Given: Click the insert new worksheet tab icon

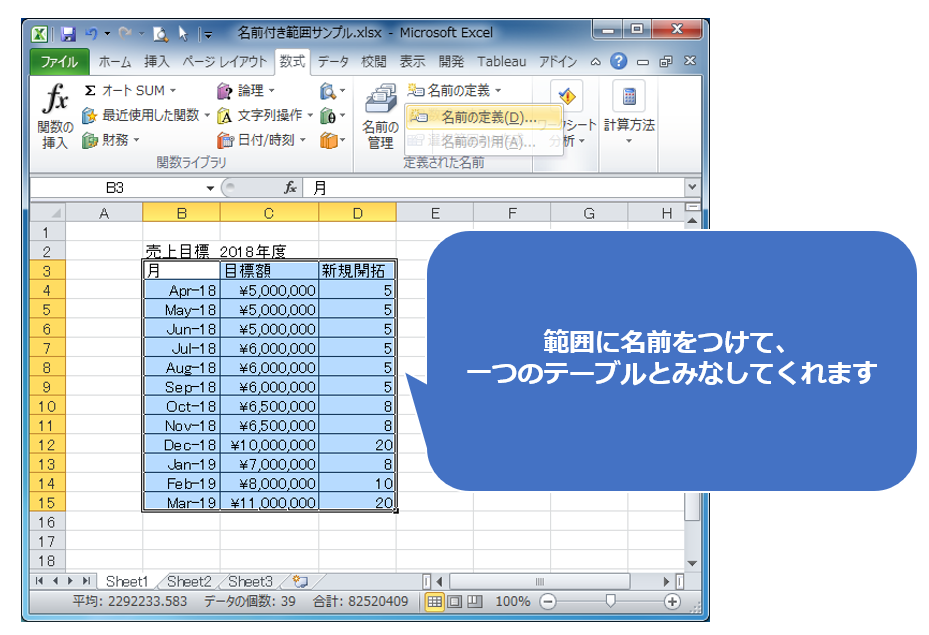Looking at the screenshot, I should (299, 581).
